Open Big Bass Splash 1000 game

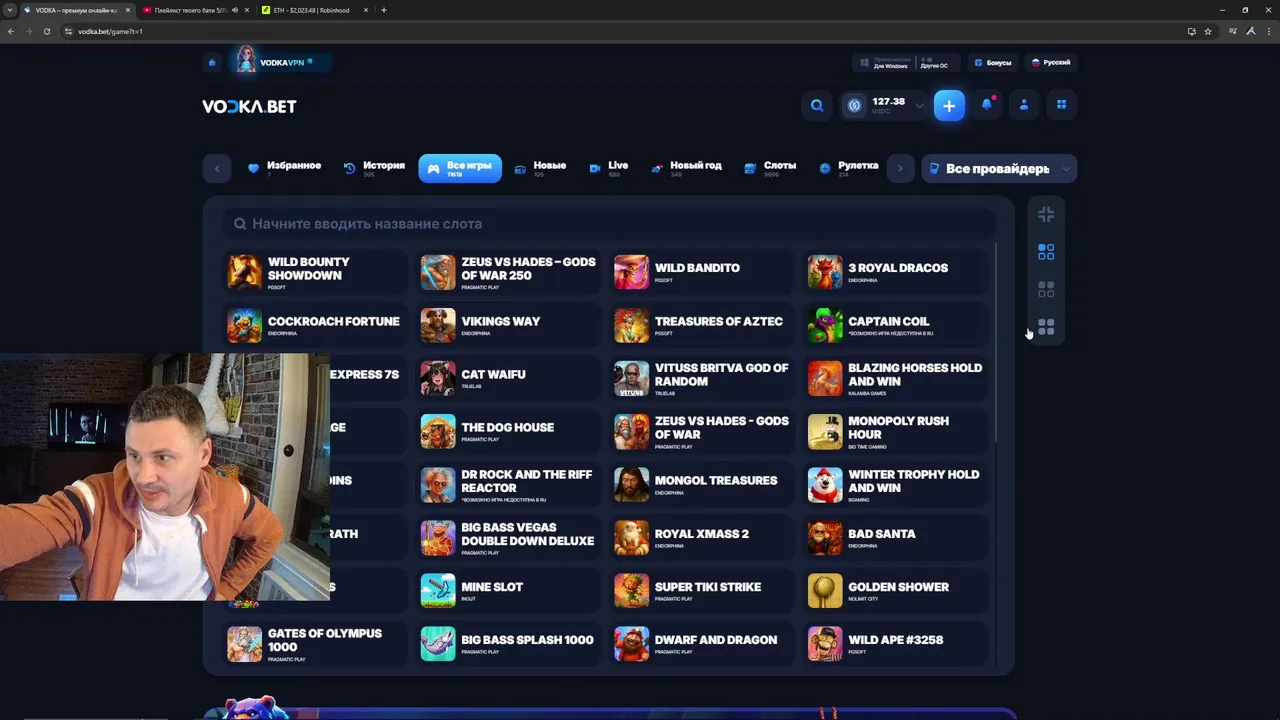[x=510, y=644]
